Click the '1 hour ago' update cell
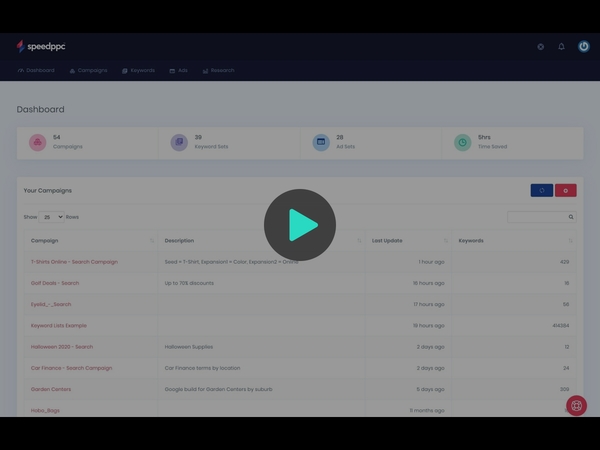This screenshot has width=600, height=450. click(x=431, y=262)
